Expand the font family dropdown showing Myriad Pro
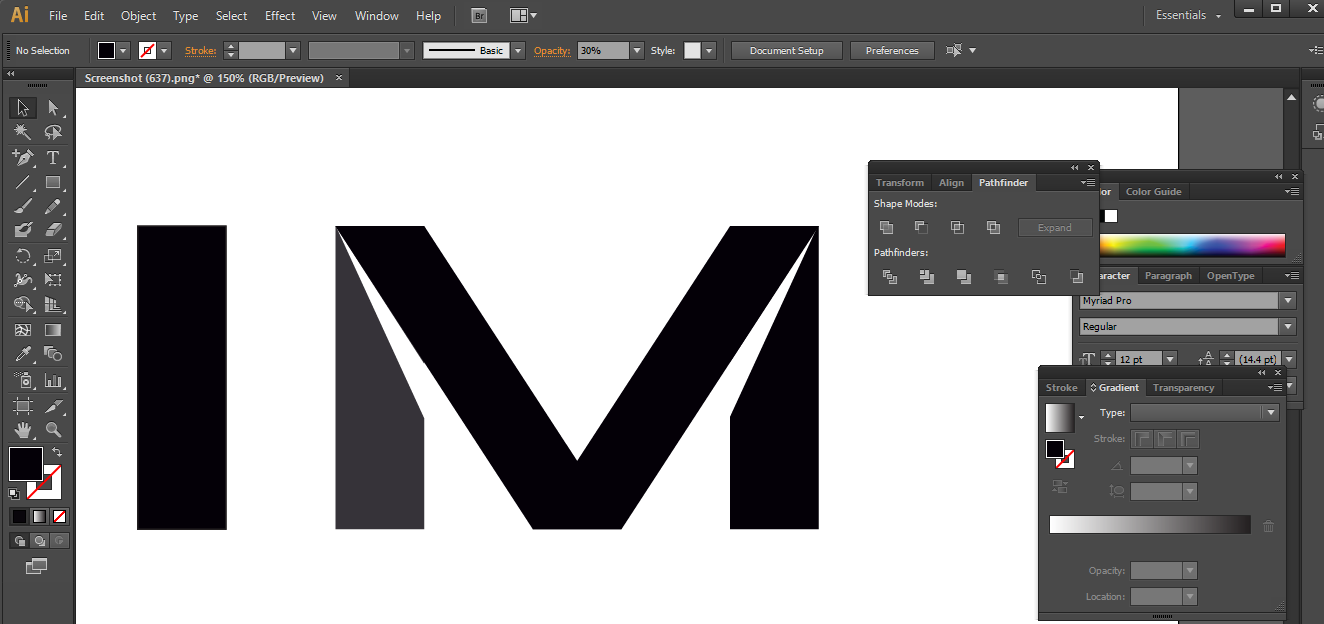The width and height of the screenshot is (1324, 624). click(1288, 300)
